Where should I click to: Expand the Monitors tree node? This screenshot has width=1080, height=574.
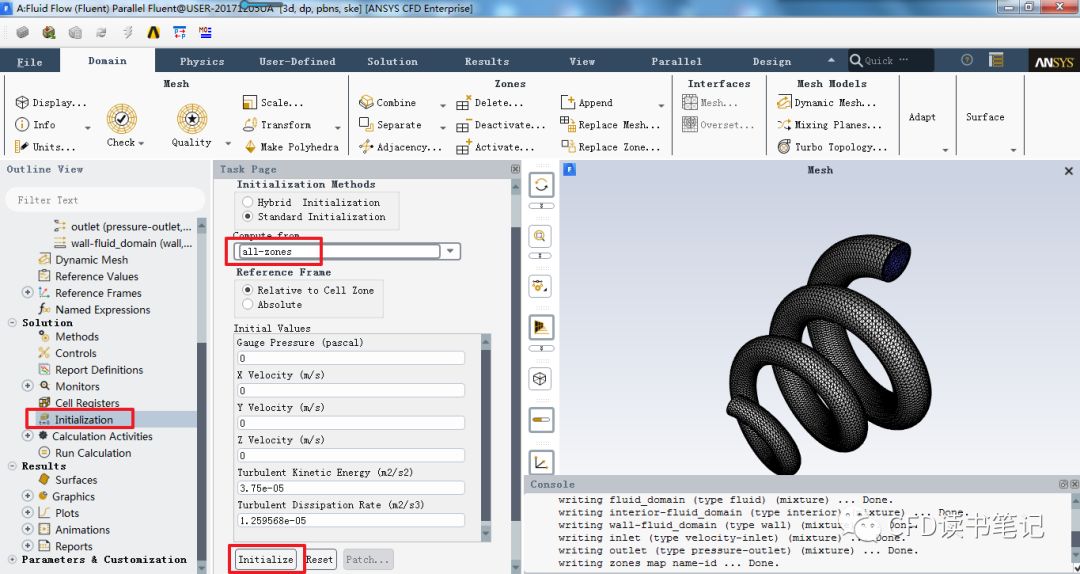[x=27, y=386]
